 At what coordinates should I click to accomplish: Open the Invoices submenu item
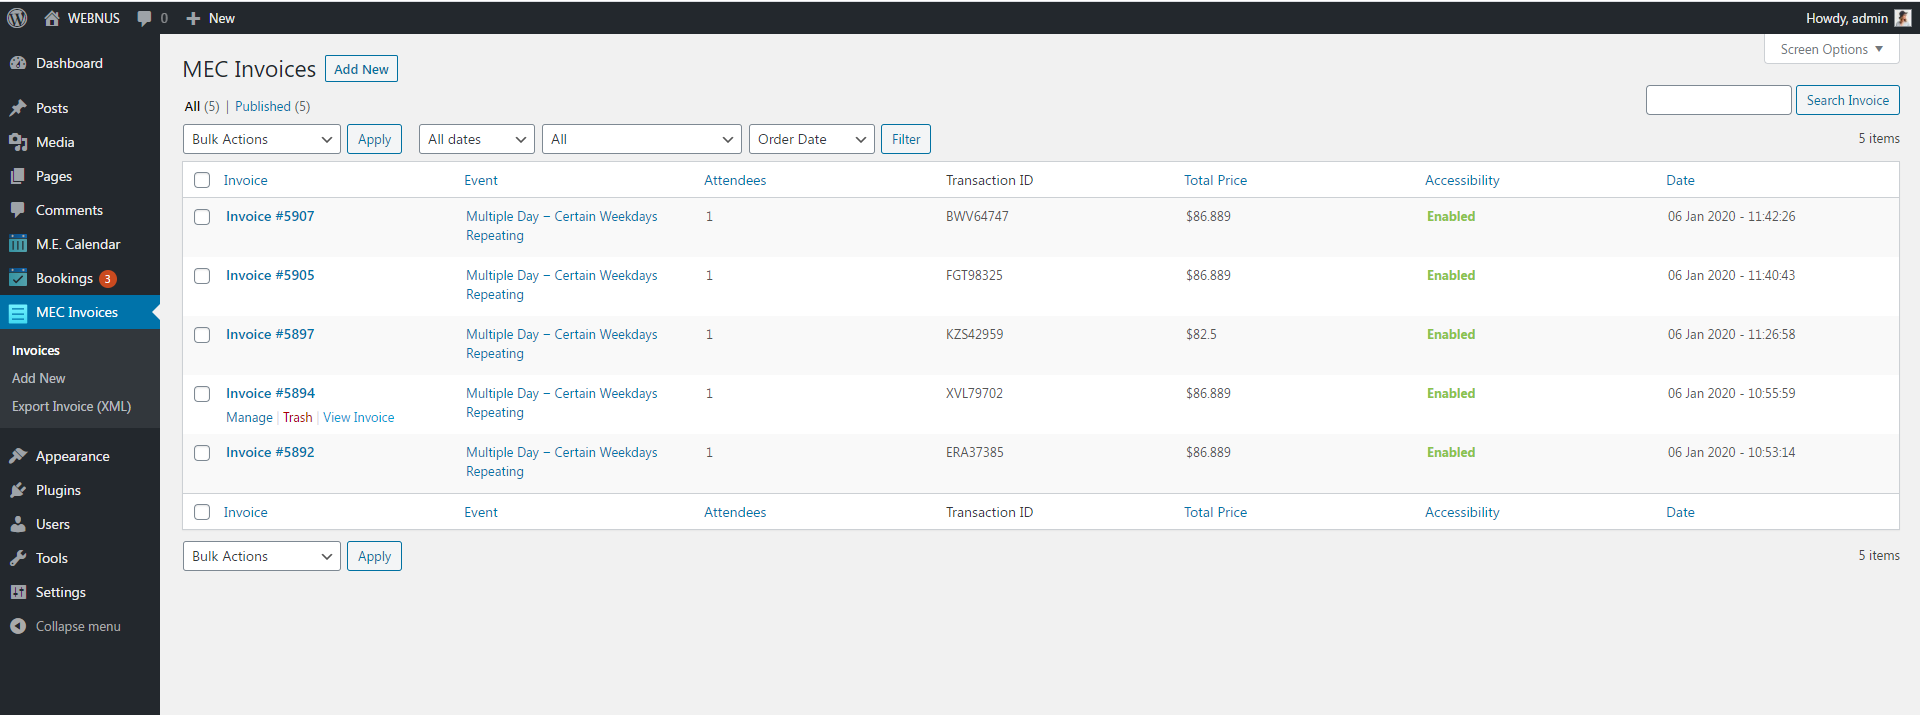click(x=36, y=350)
